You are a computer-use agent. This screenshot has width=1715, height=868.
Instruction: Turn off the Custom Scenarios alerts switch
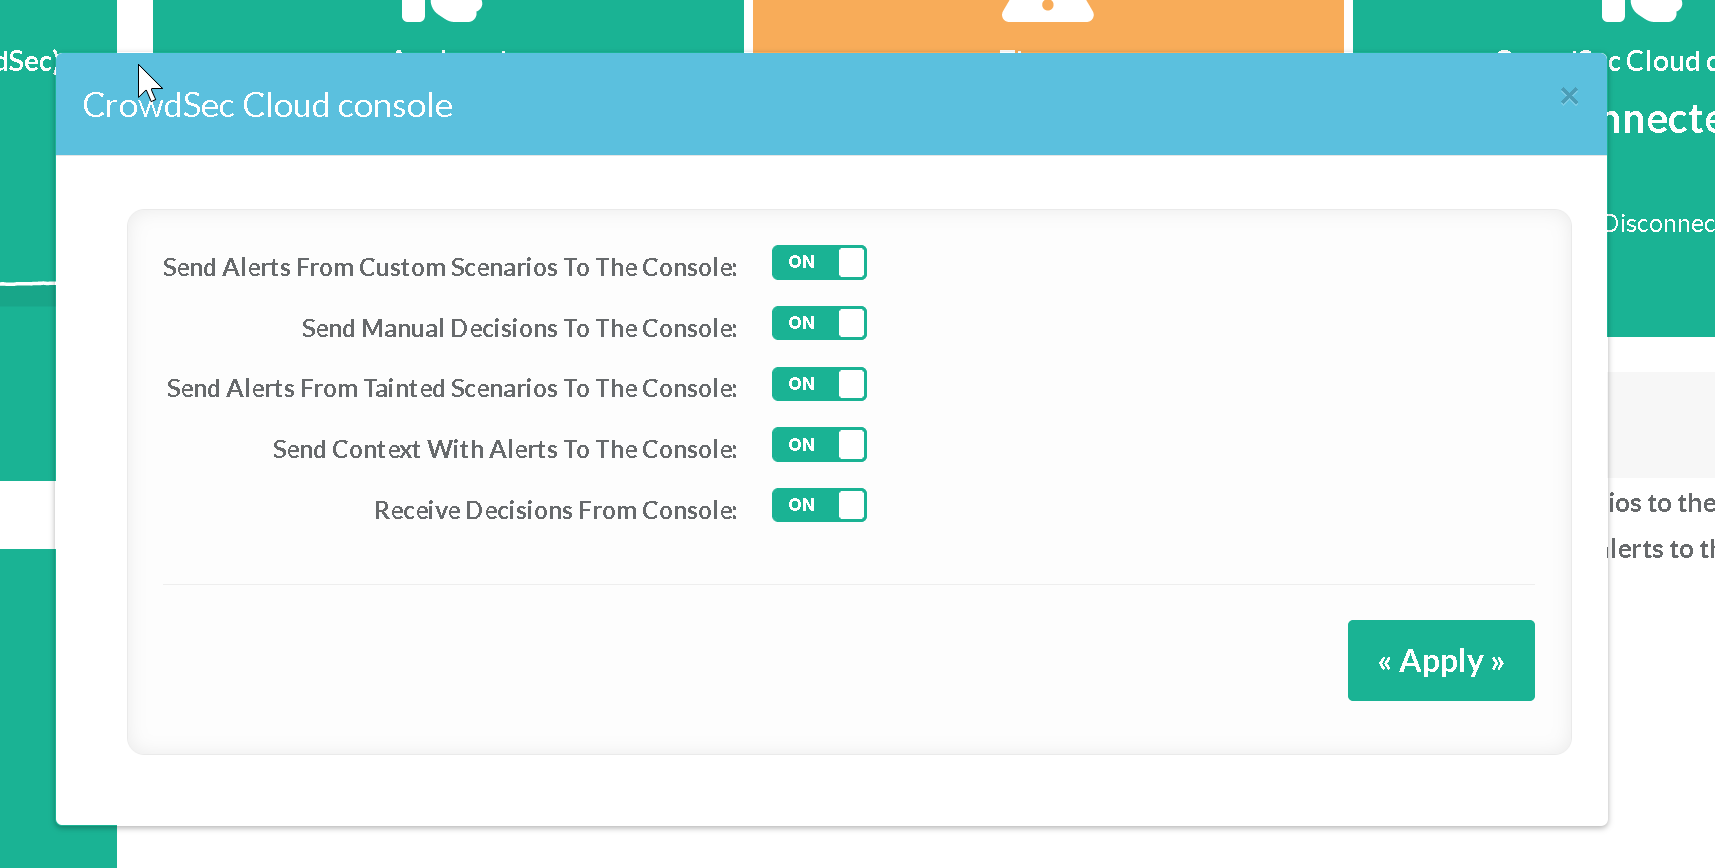tap(819, 263)
